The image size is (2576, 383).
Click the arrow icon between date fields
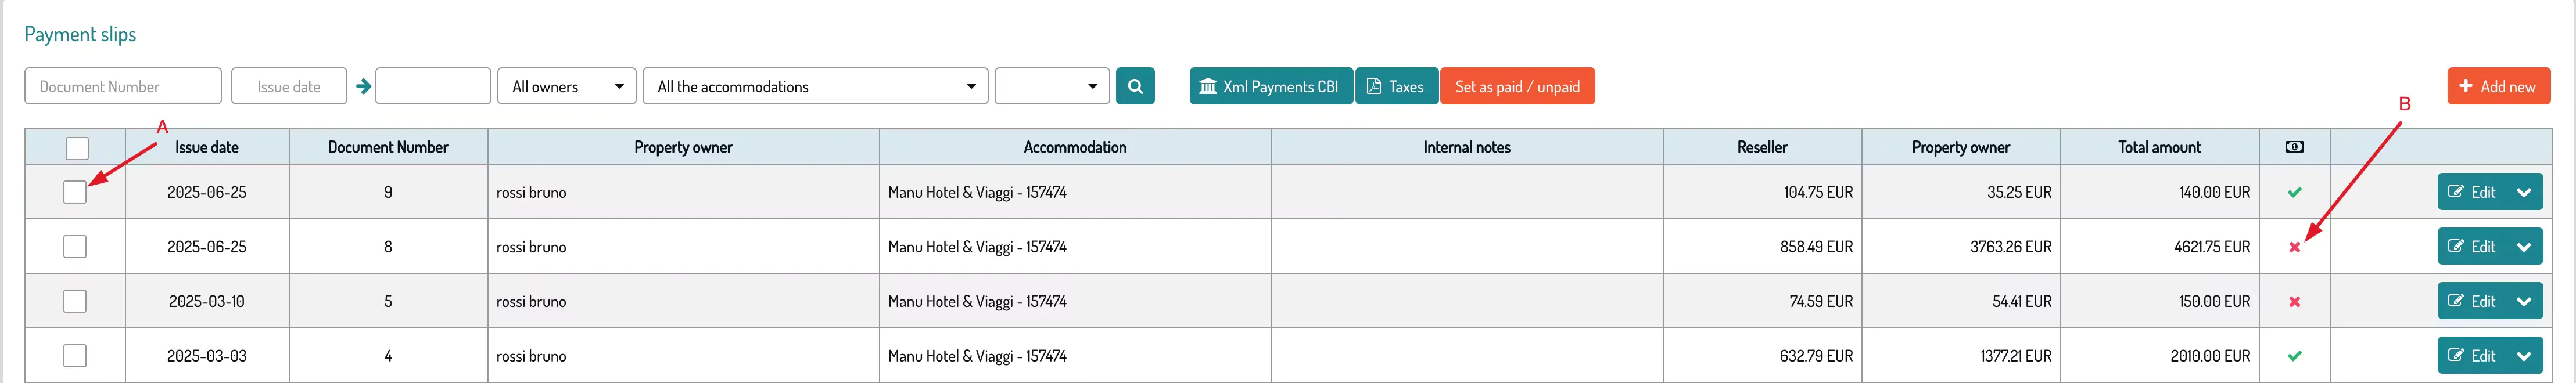click(363, 86)
